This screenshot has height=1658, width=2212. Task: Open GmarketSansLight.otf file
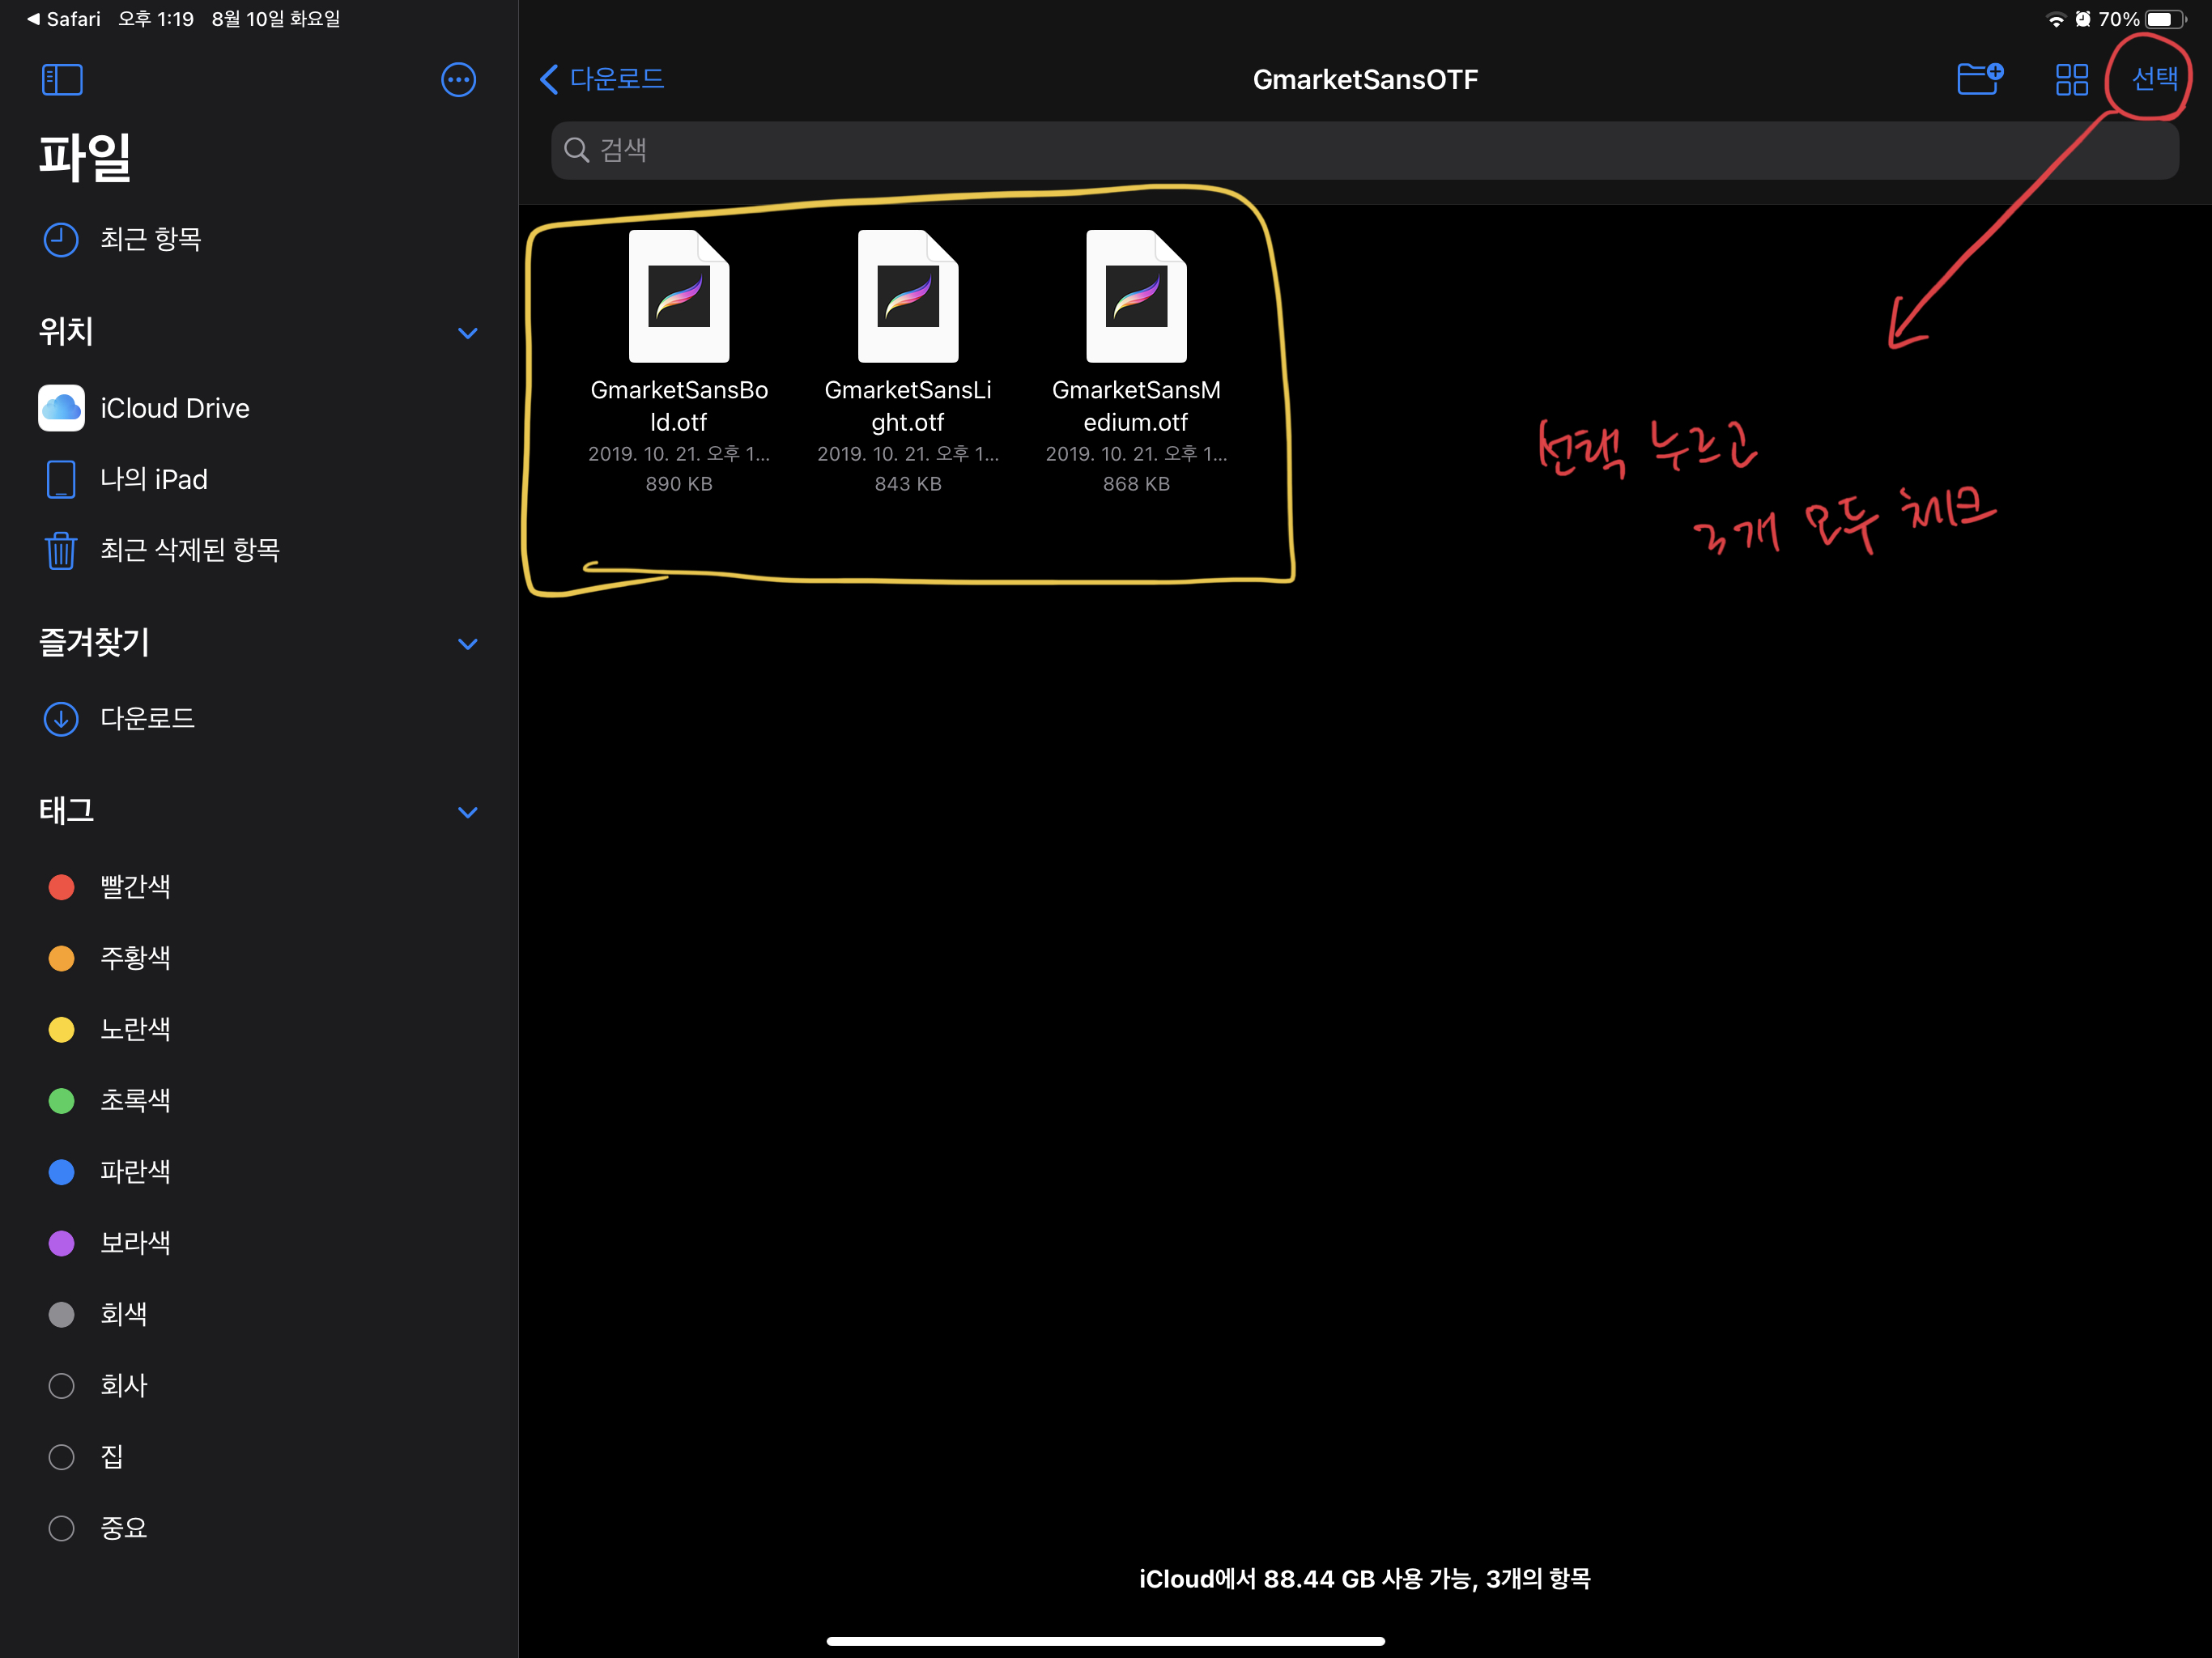click(907, 361)
